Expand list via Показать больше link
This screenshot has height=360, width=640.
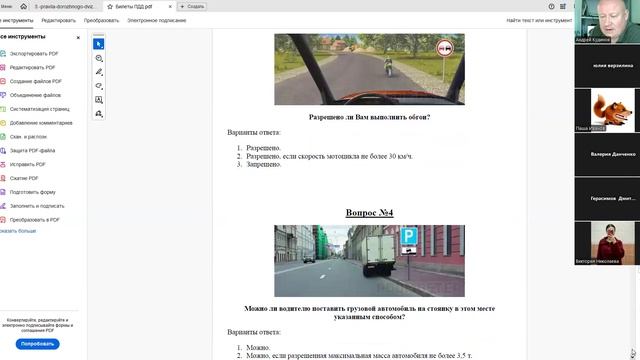(18, 231)
